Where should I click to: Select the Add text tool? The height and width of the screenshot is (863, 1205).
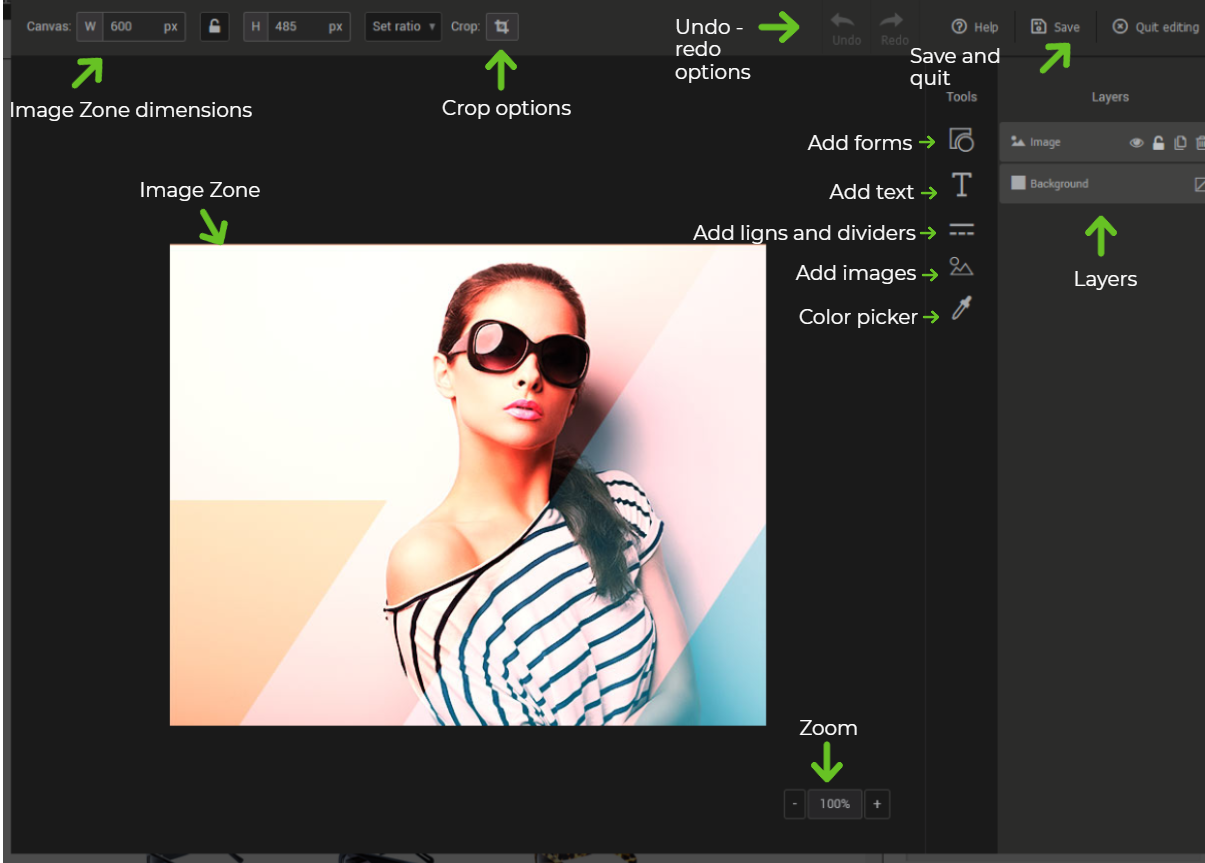(x=961, y=185)
